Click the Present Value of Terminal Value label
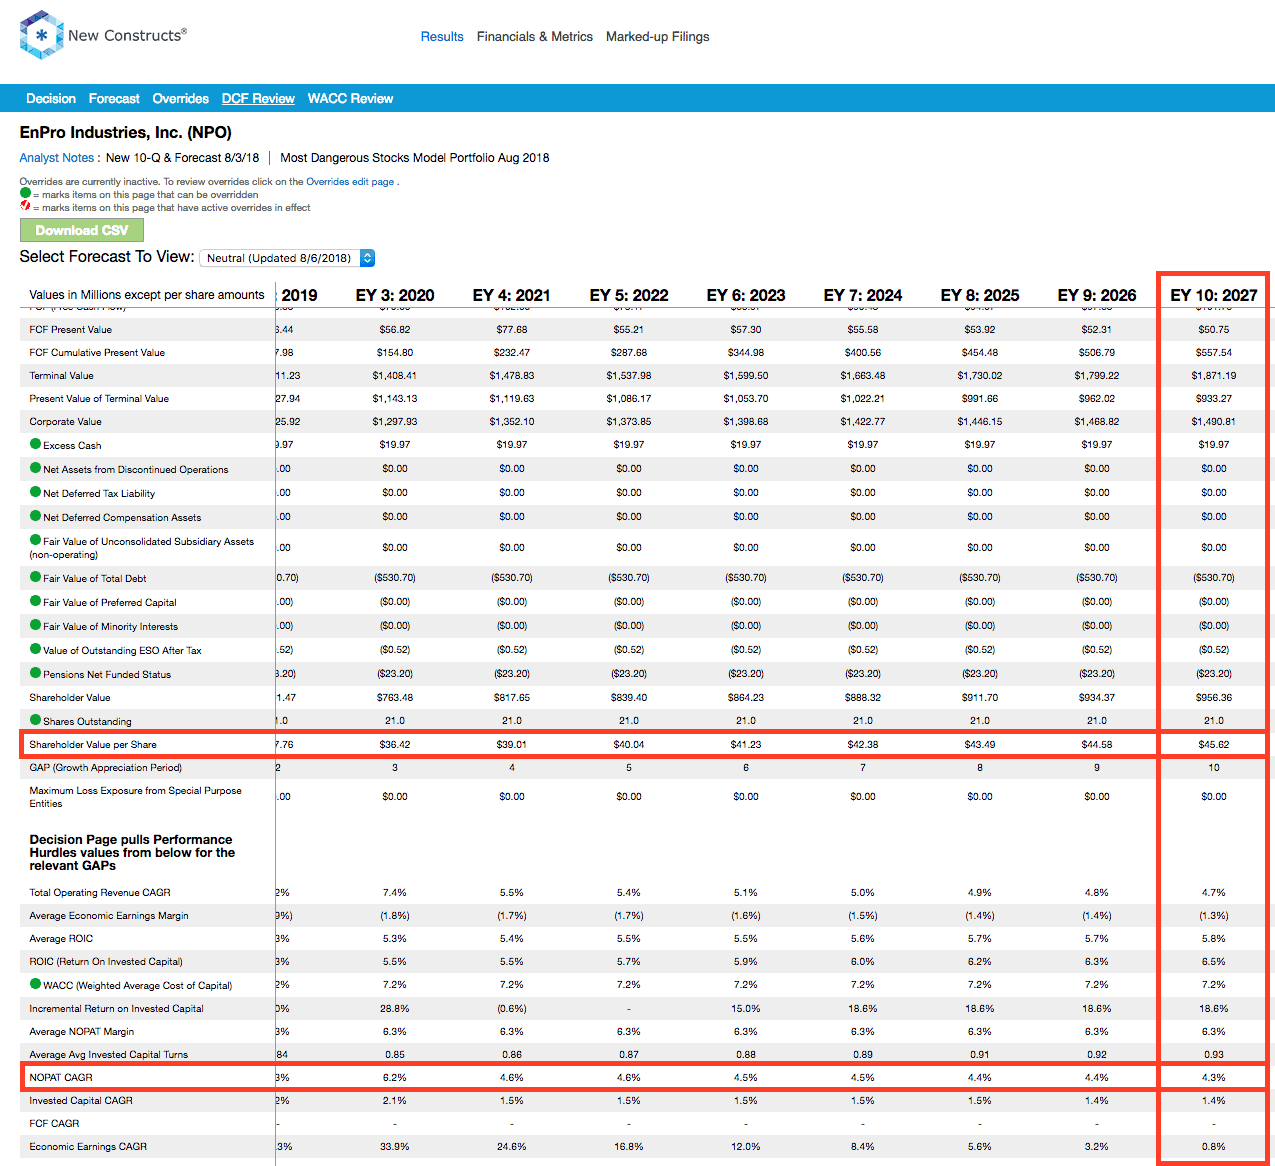 [x=99, y=398]
